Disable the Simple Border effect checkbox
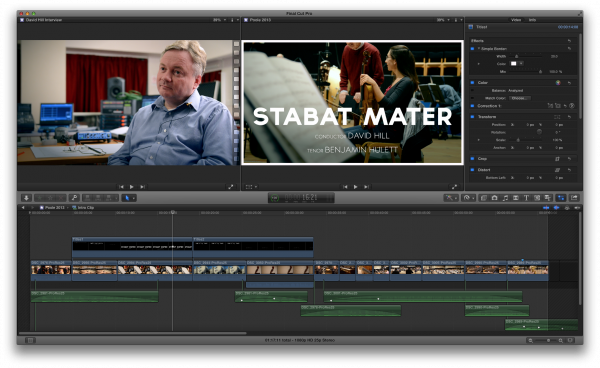Screen dimensions: 600x368 pyautogui.click(x=472, y=49)
